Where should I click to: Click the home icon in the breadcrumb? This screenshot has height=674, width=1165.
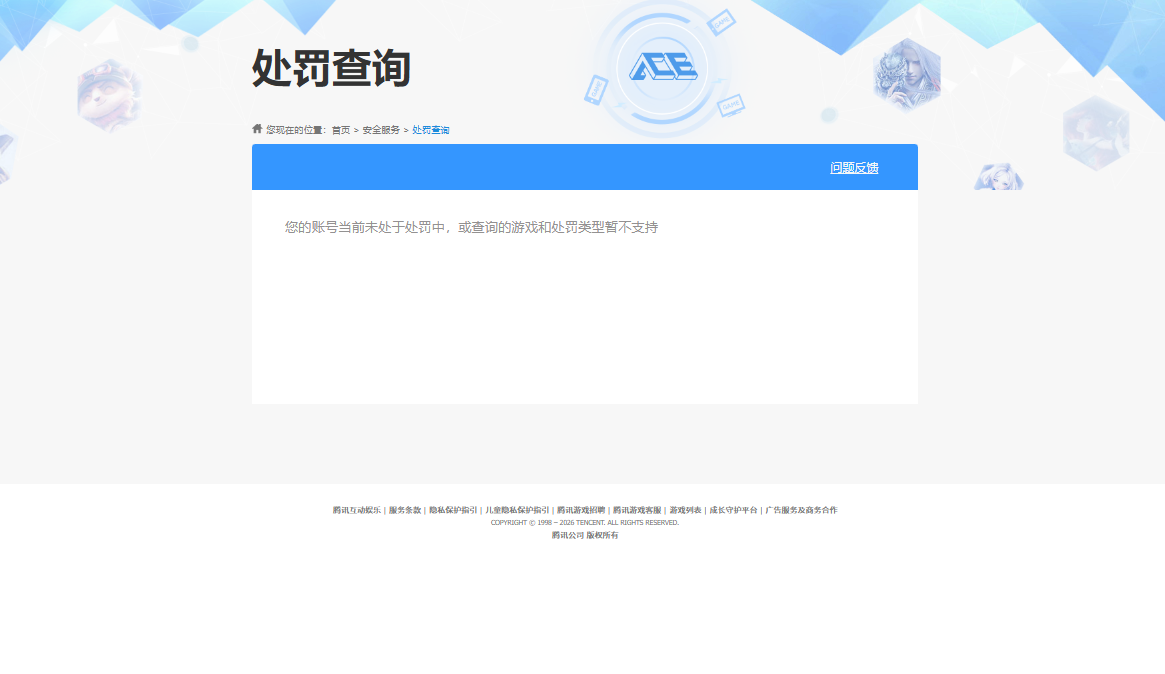click(256, 128)
